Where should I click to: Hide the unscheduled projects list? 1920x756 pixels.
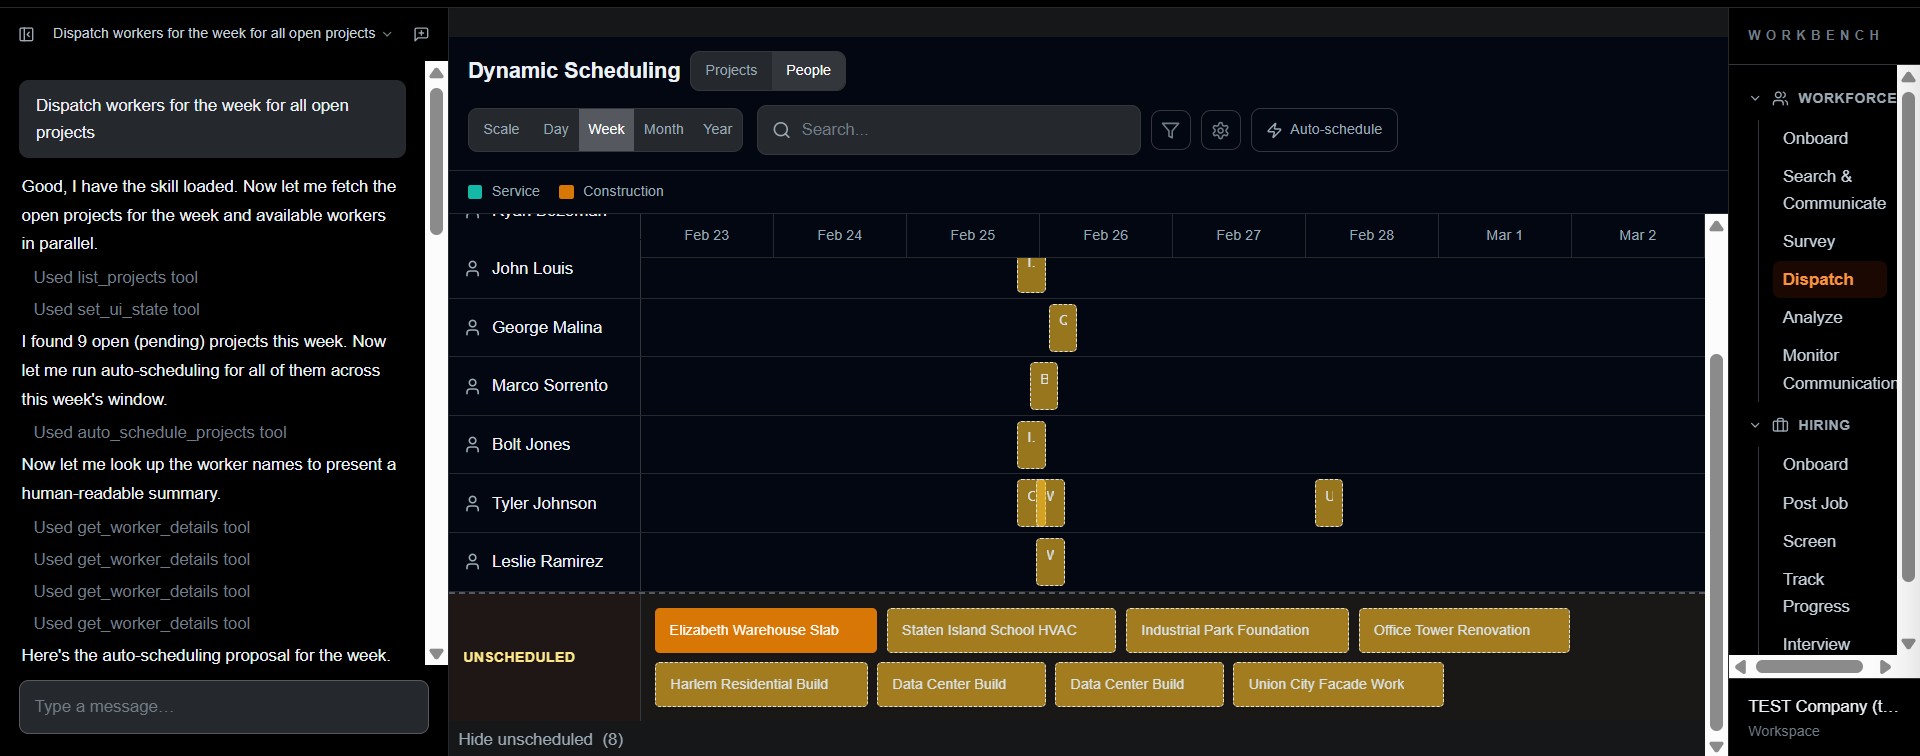pyautogui.click(x=541, y=739)
